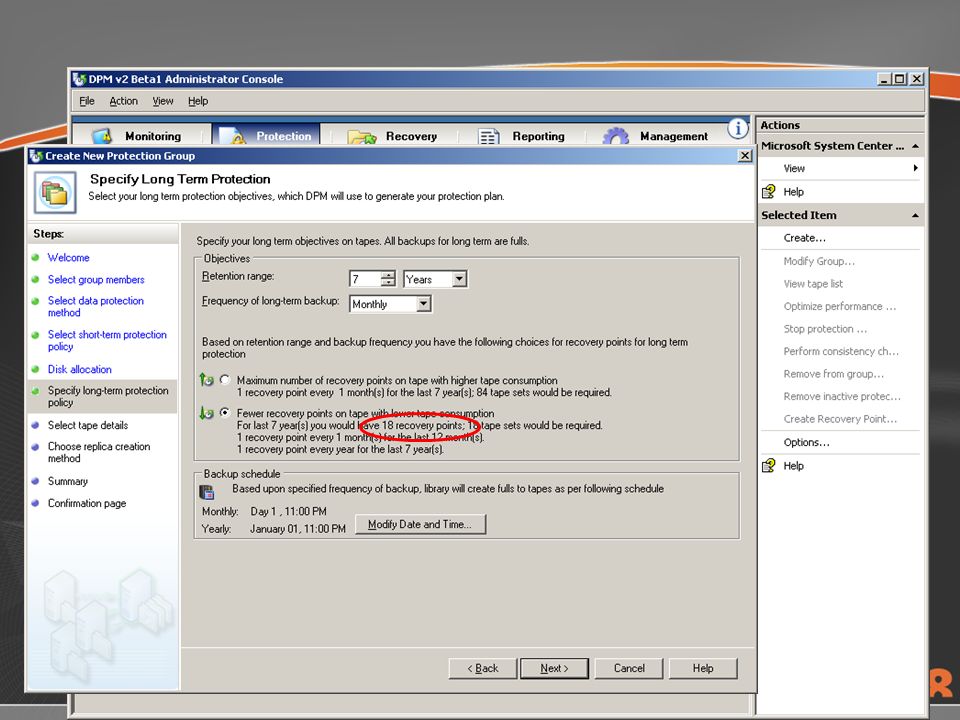960x720 pixels.
Task: Click the Monitoring tab warning icon
Action: 102,136
